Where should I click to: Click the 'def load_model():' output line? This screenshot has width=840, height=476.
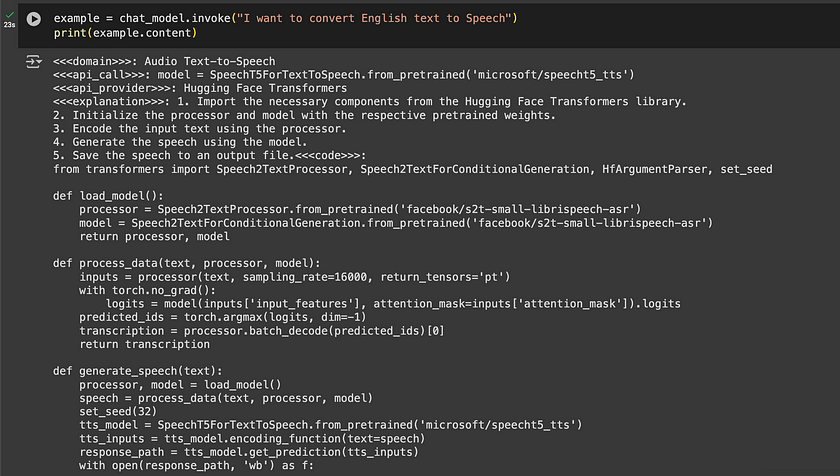[108, 196]
